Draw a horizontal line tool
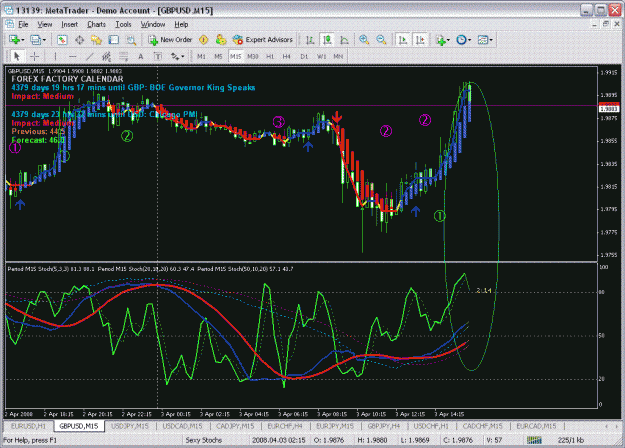Screen dimensions: 625x448 click(x=72, y=57)
